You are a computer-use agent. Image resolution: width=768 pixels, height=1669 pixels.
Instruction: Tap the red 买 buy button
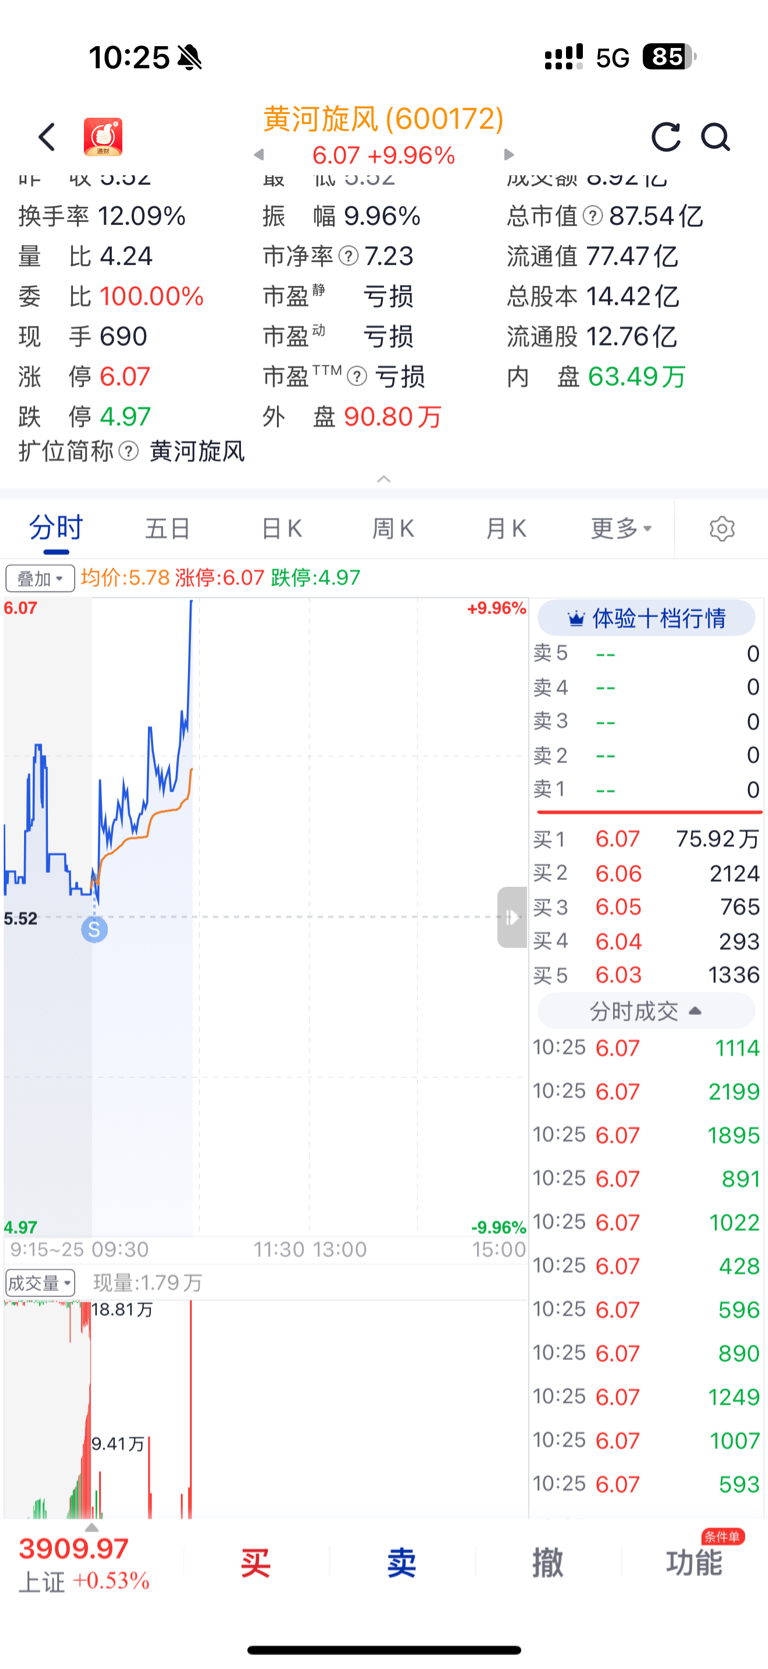click(256, 1563)
